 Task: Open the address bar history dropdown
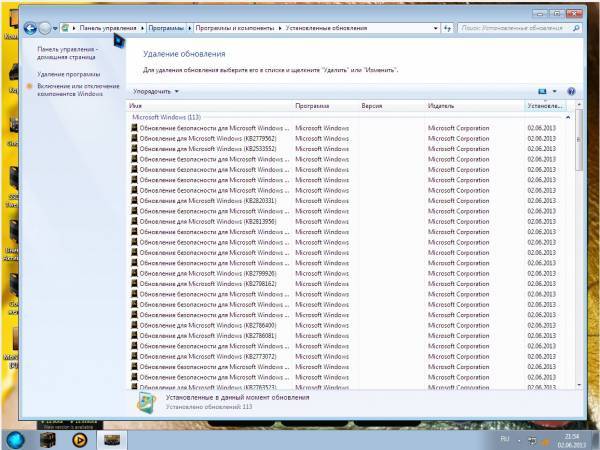pyautogui.click(x=435, y=28)
